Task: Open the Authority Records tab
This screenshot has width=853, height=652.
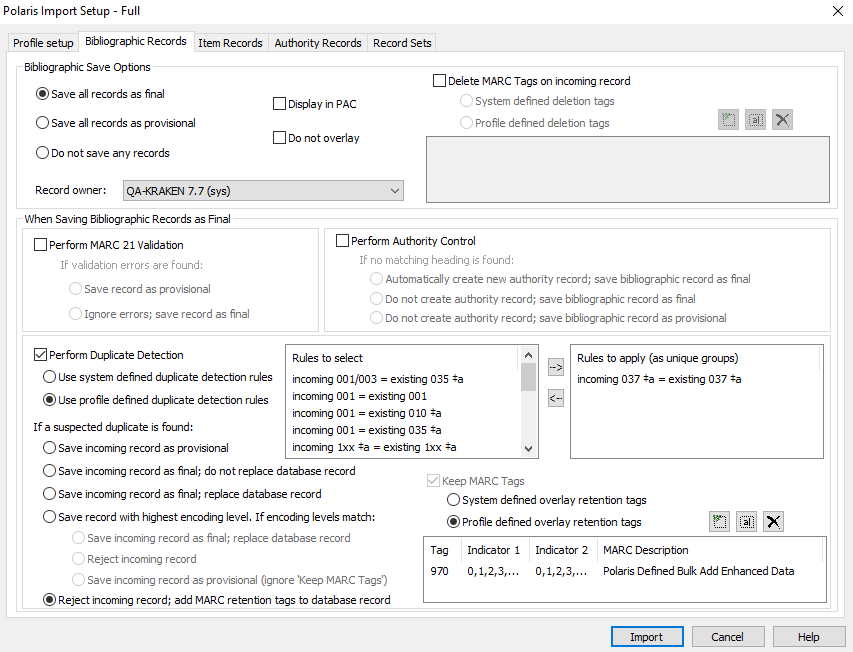Action: coord(318,43)
